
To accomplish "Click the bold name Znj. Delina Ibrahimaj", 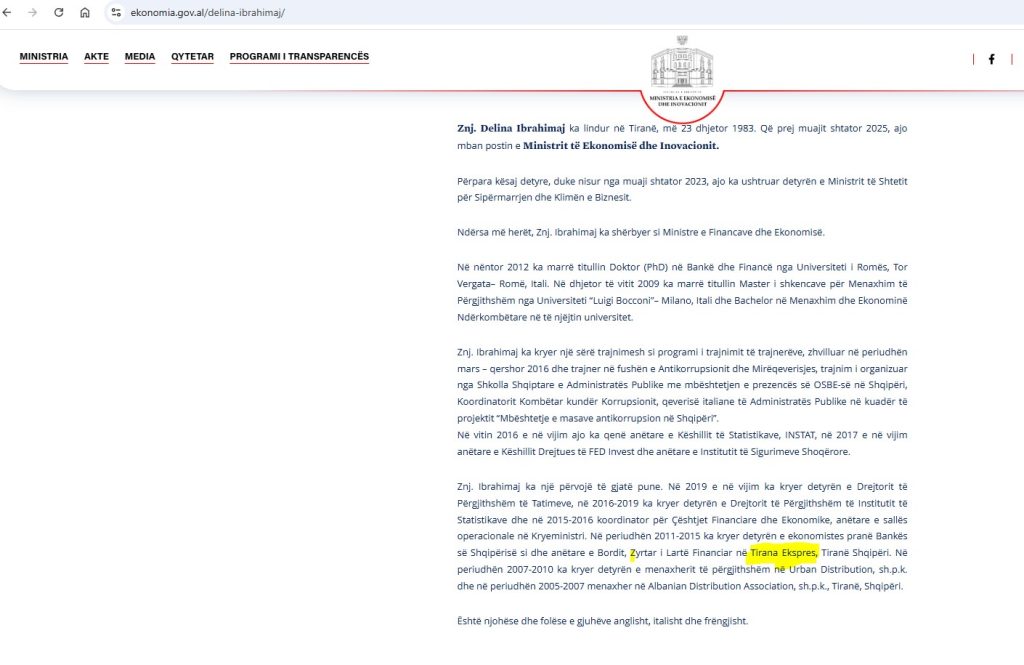I will [511, 128].
